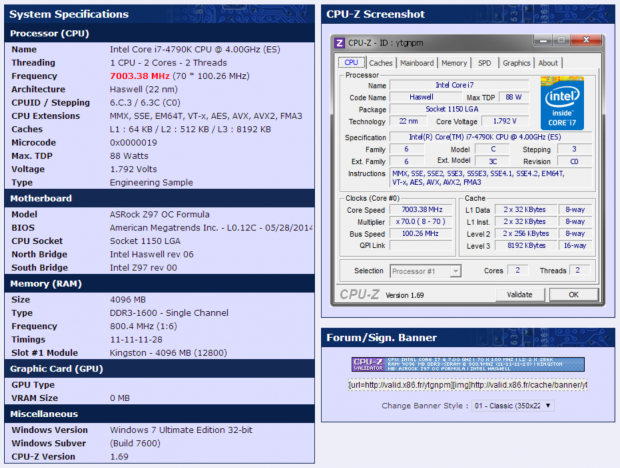Viewport: 620px width, 468px height.
Task: Switch to the SPD tab
Action: [x=484, y=63]
